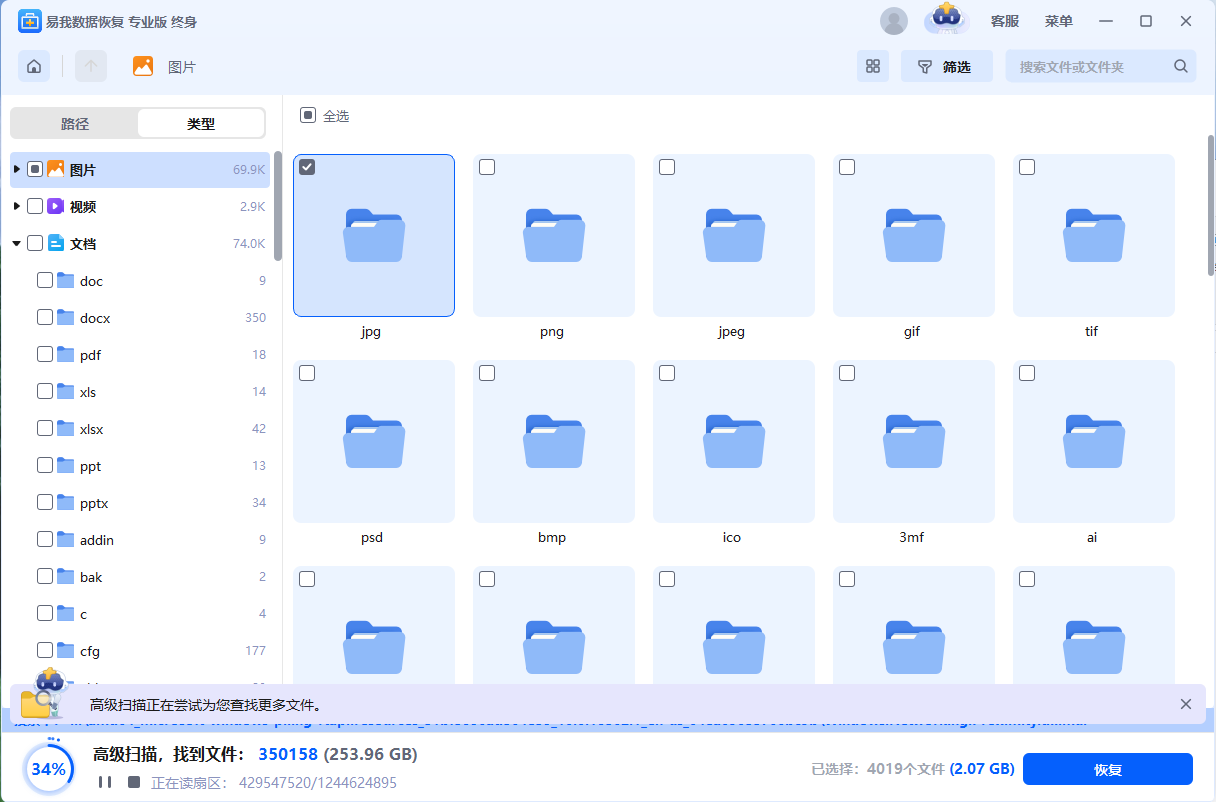Open the png folder thumbnail
The width and height of the screenshot is (1216, 802).
(x=553, y=236)
